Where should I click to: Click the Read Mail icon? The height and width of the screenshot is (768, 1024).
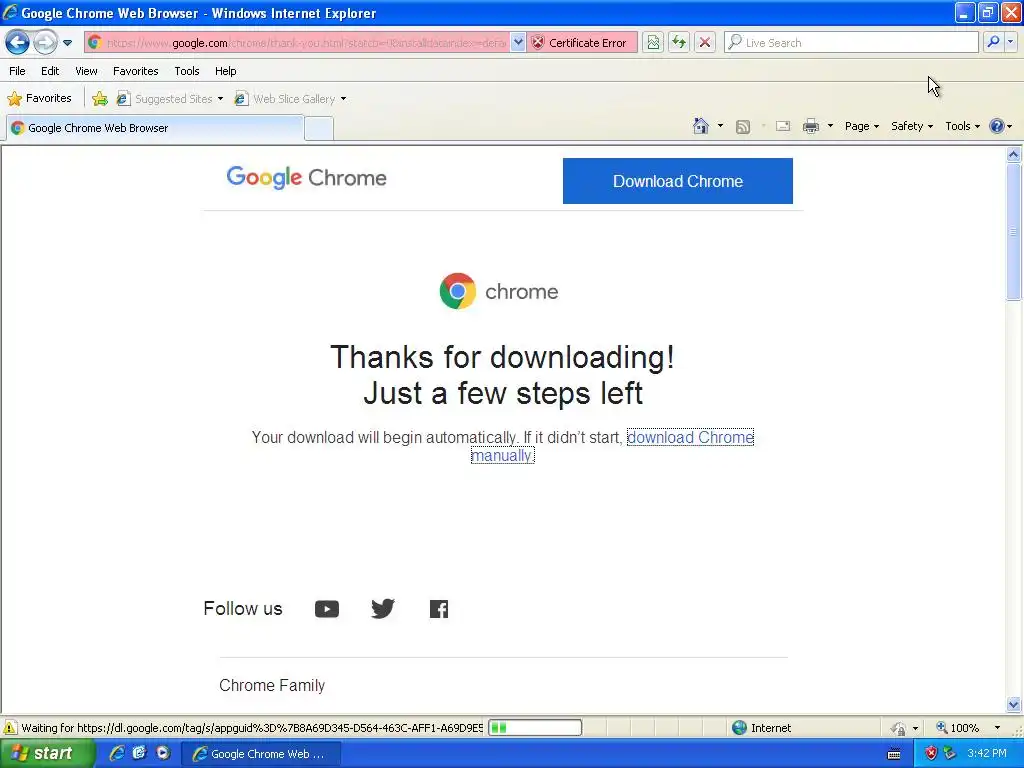pos(783,127)
